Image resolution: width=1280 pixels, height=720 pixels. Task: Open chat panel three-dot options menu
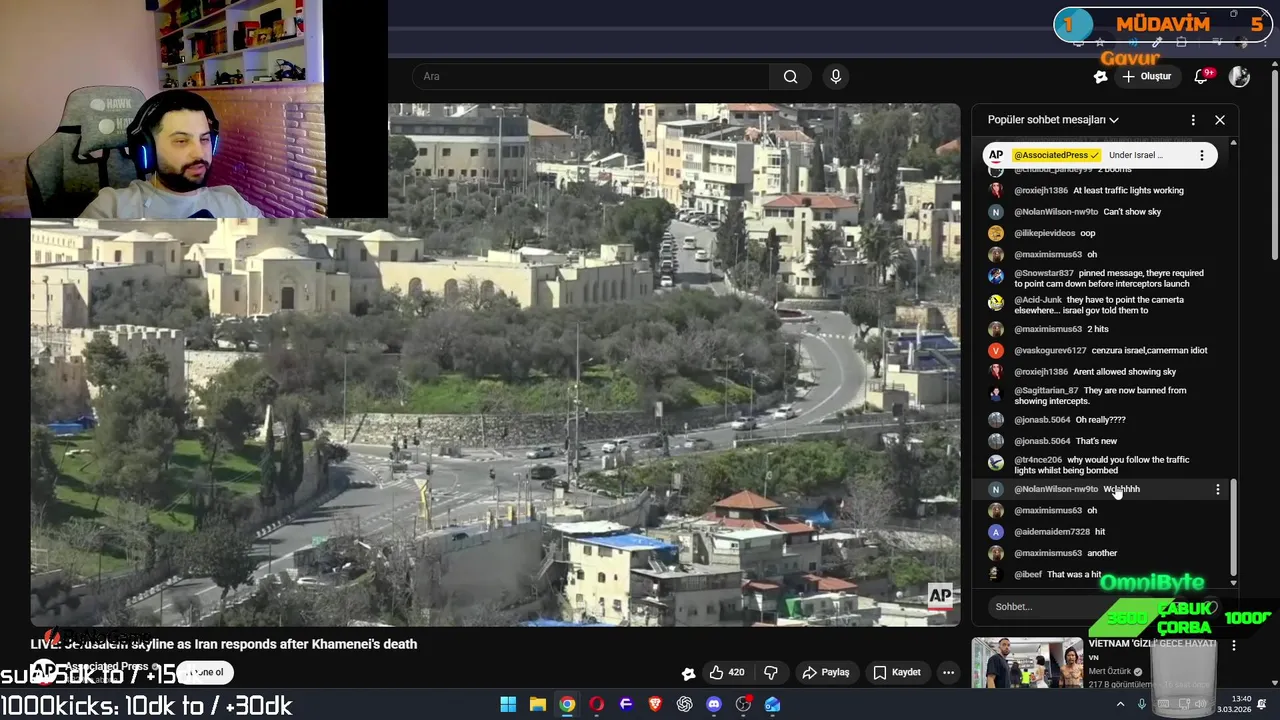point(1193,120)
